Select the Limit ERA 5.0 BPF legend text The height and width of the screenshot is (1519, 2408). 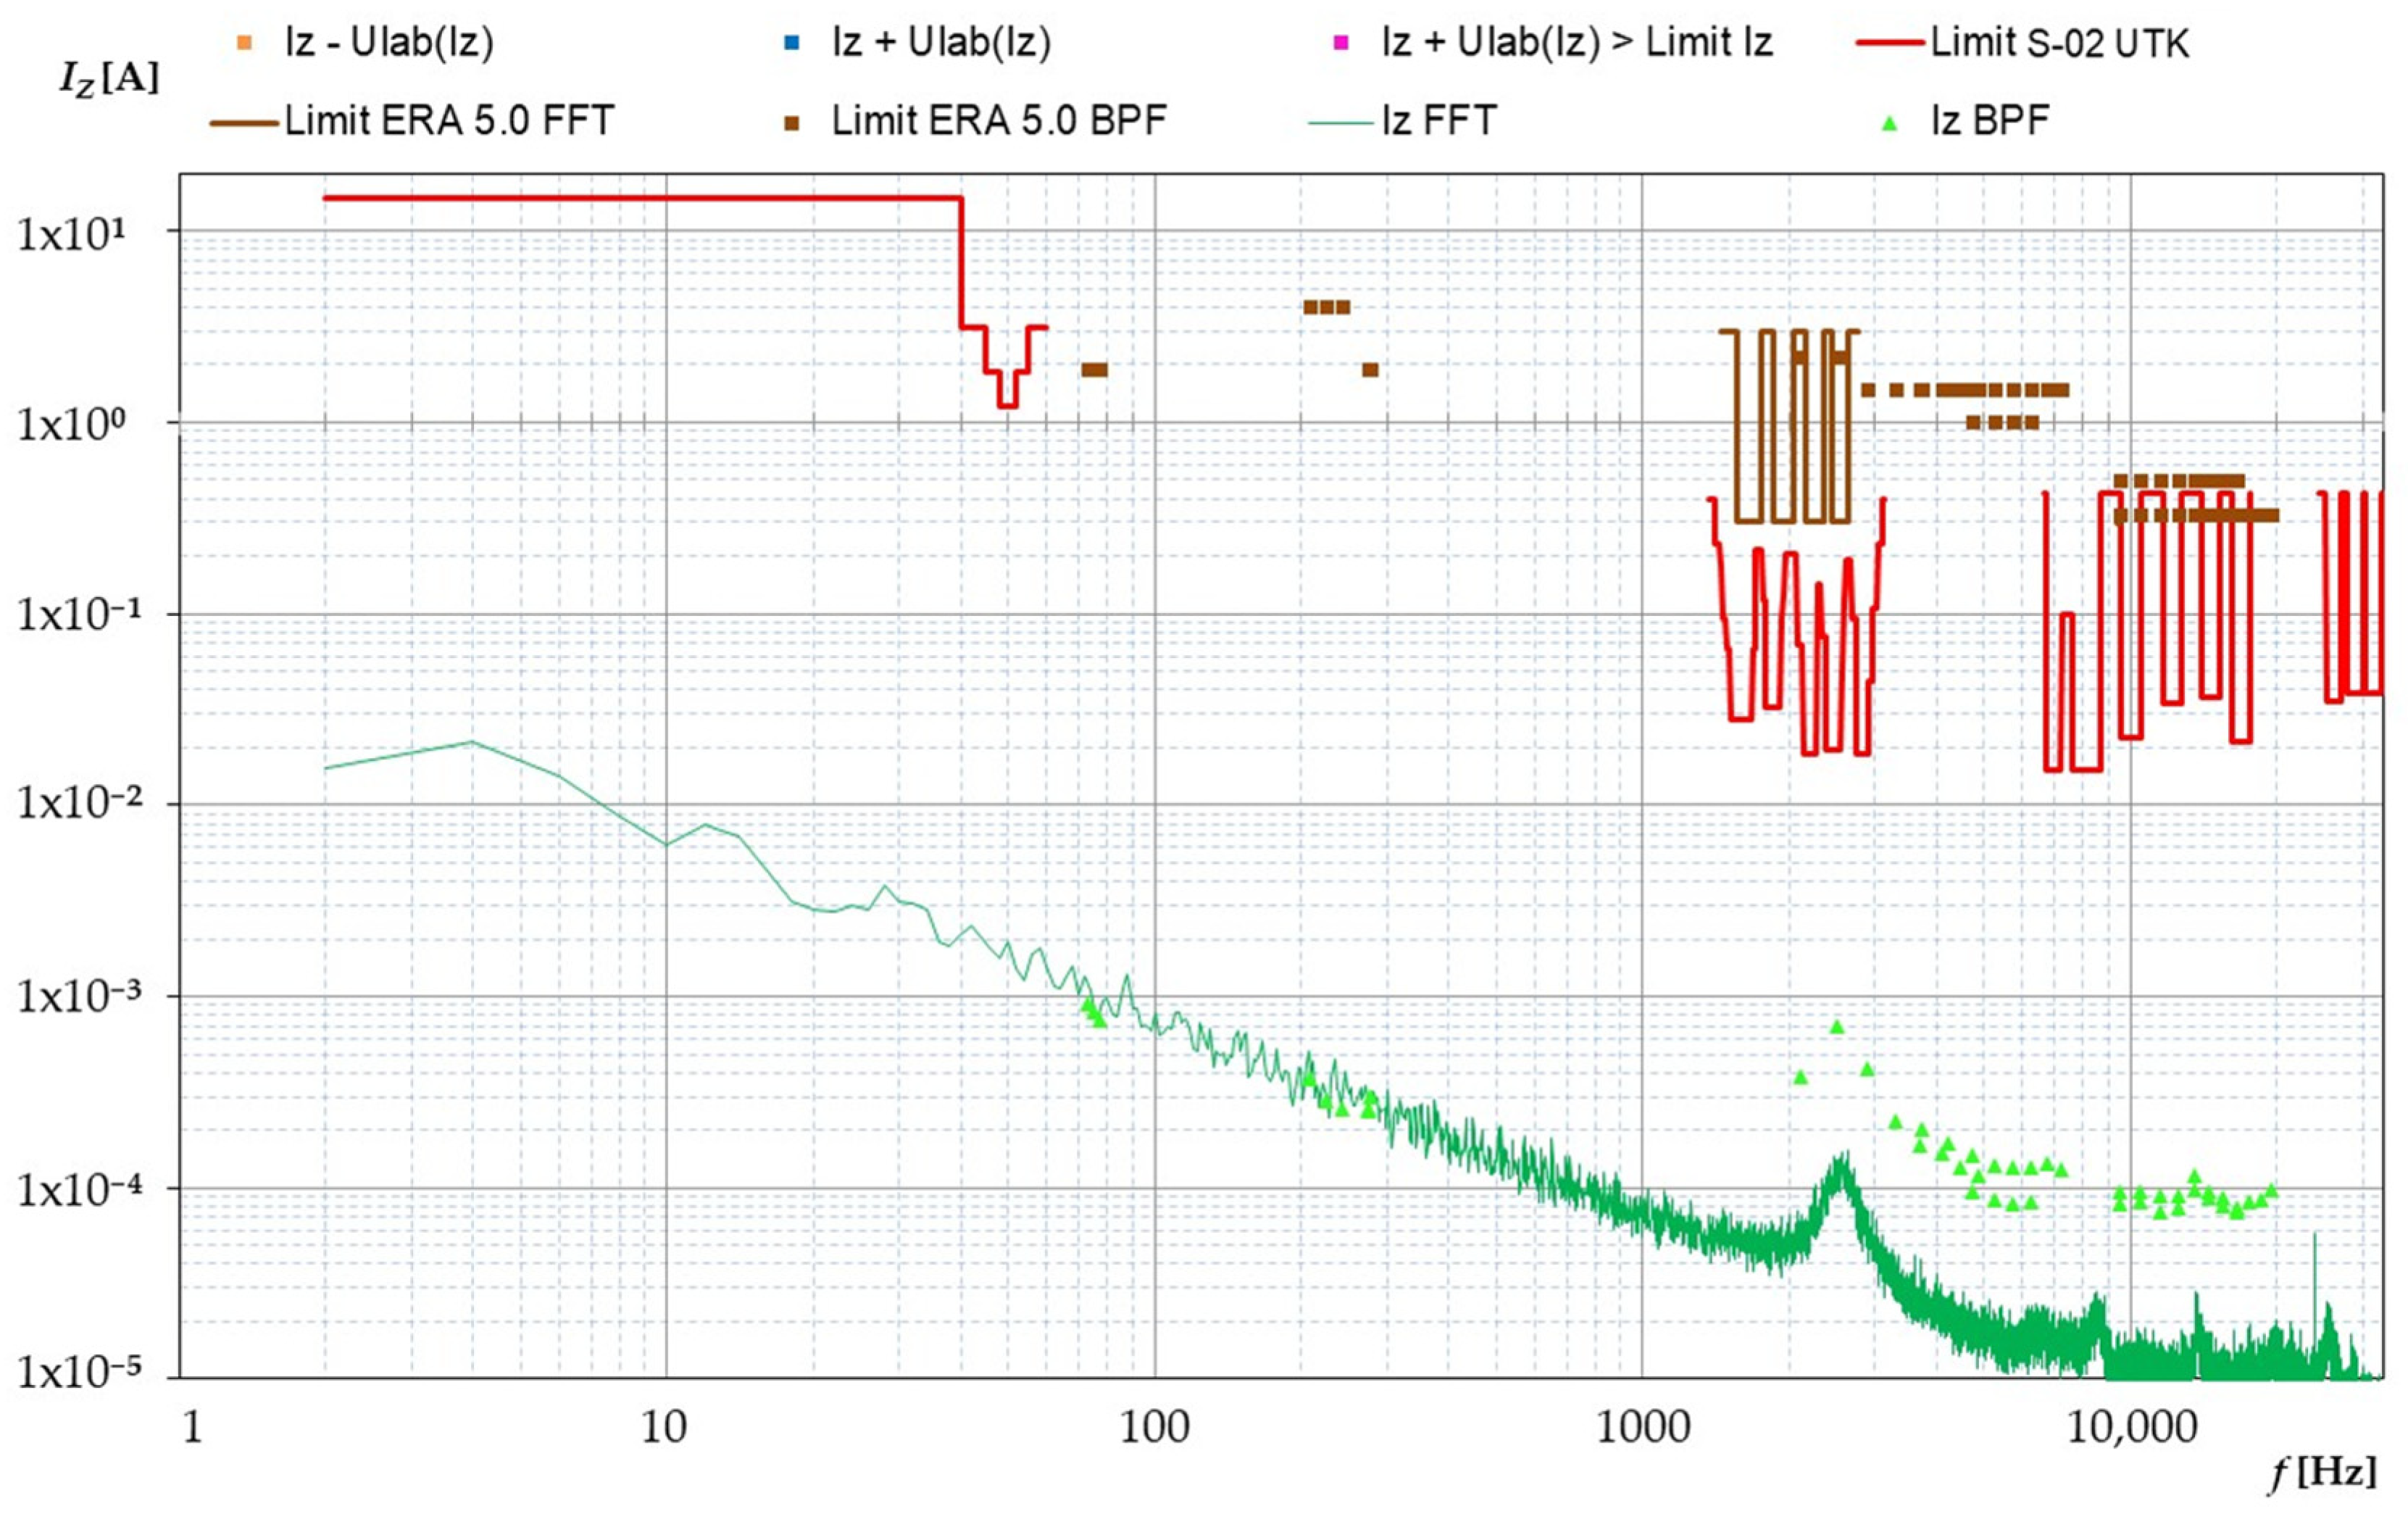pos(999,122)
